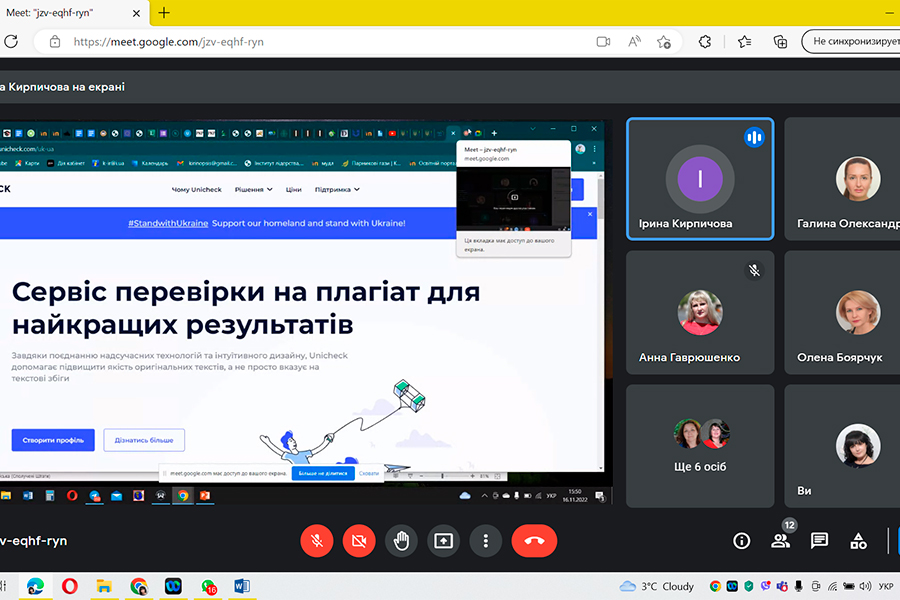The height and width of the screenshot is (600, 900).
Task: Click the green shield security tray icon
Action: pyautogui.click(x=748, y=586)
